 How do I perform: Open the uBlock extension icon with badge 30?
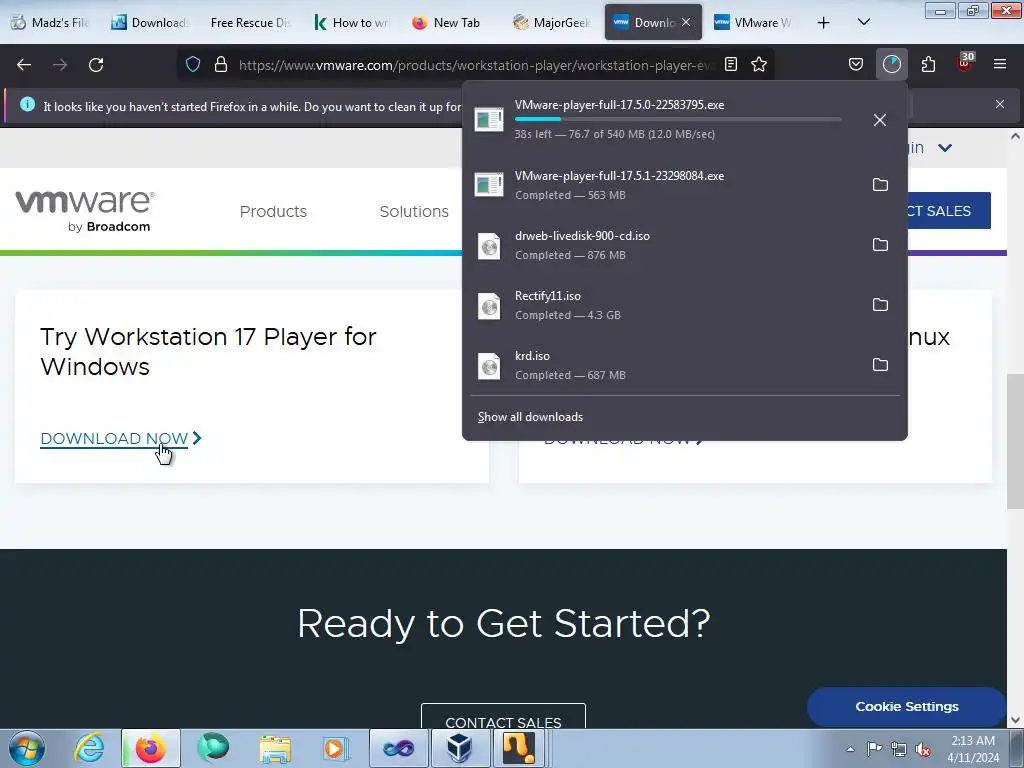pos(965,63)
